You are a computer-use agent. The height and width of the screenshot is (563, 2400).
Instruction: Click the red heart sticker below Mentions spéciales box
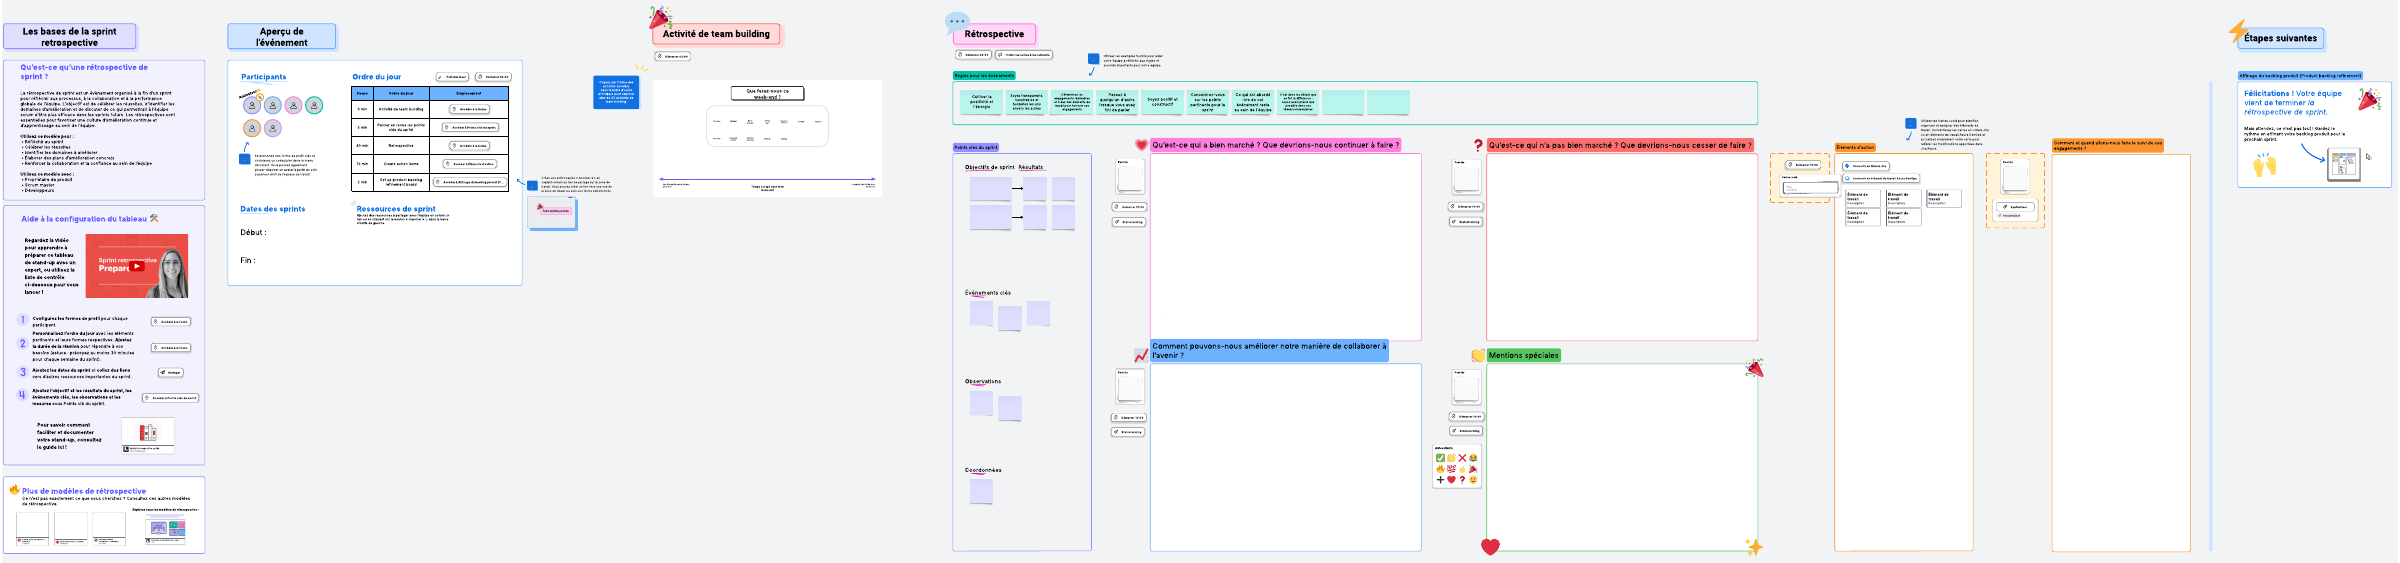[1490, 546]
